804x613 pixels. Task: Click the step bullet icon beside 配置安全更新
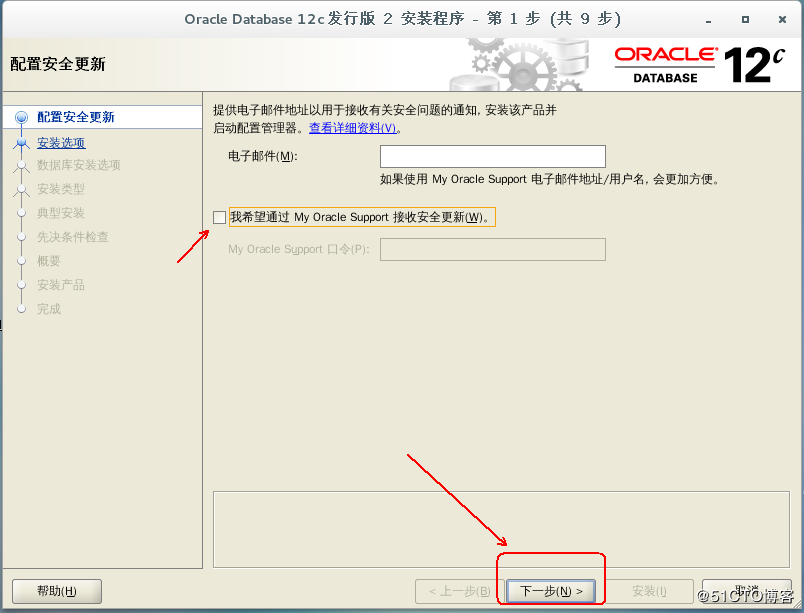22,117
